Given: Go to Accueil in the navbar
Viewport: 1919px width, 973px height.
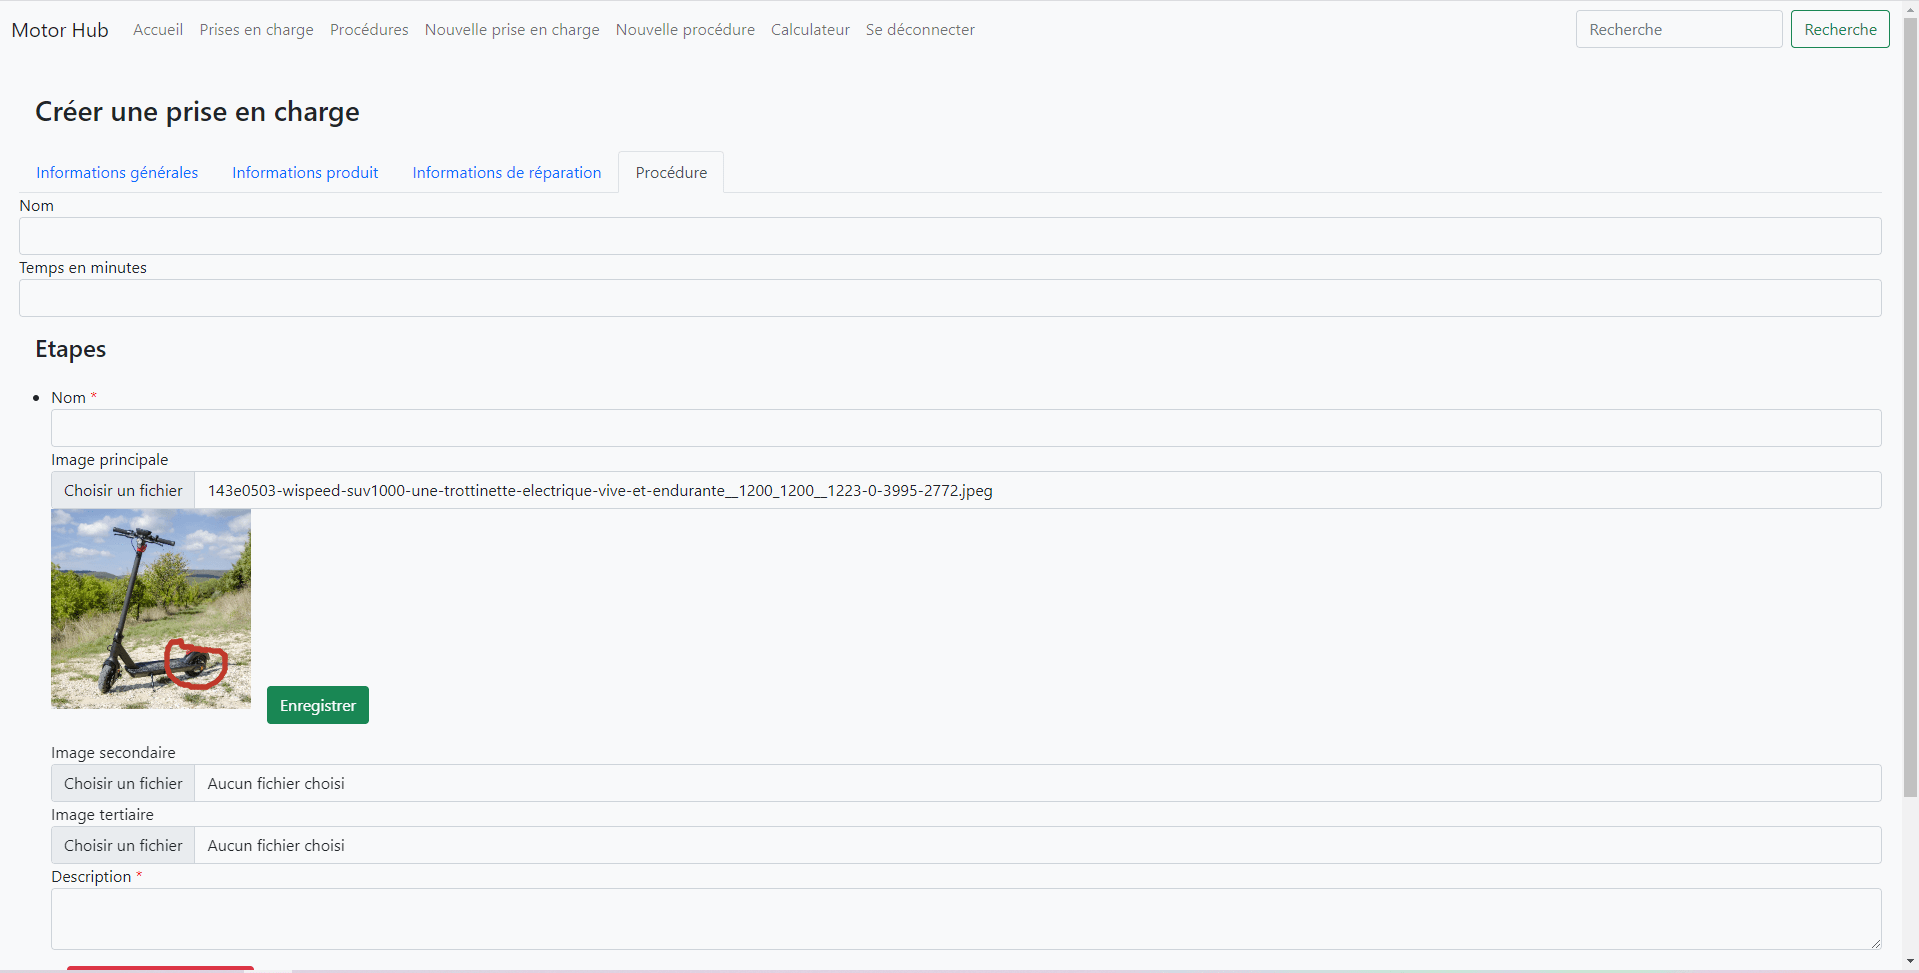Looking at the screenshot, I should click(158, 30).
